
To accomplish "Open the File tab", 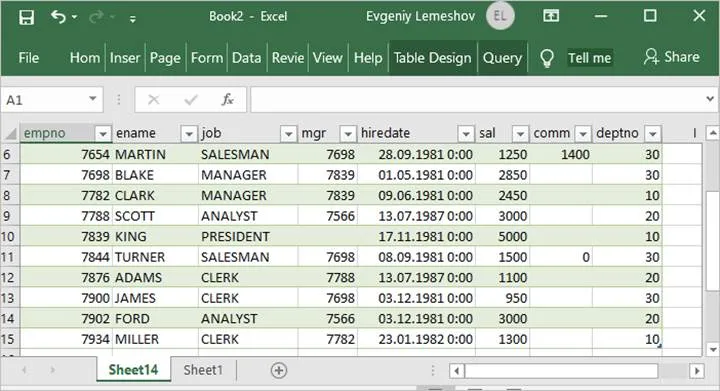I will pyautogui.click(x=28, y=58).
